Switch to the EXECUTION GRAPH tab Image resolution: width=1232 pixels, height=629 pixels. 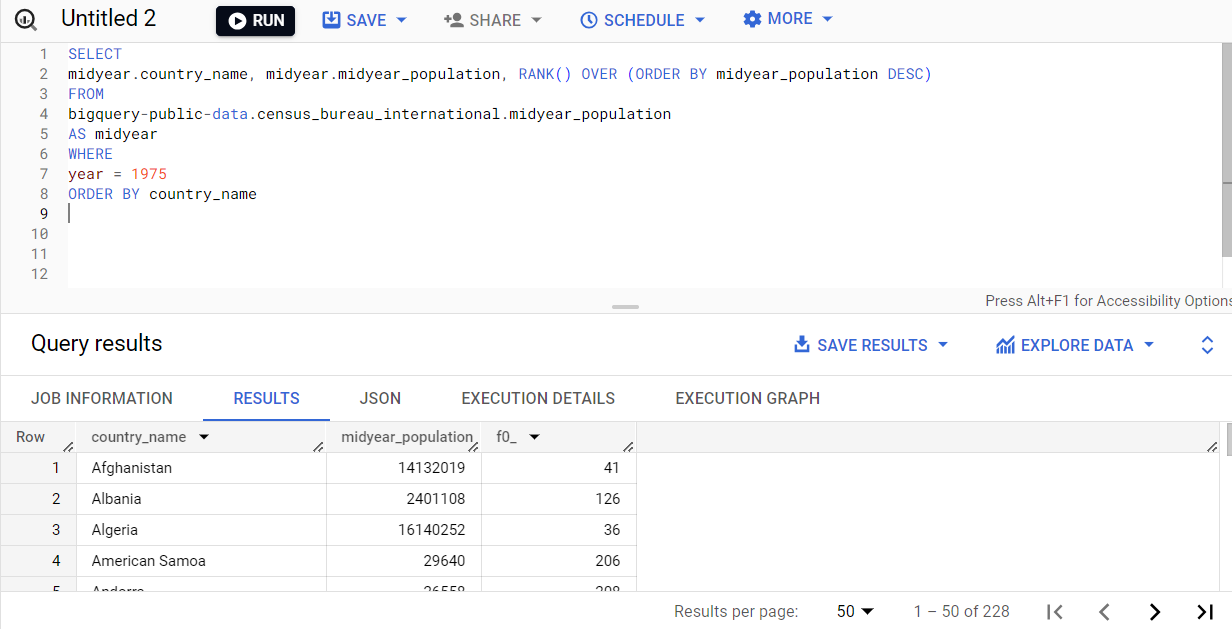coord(747,398)
